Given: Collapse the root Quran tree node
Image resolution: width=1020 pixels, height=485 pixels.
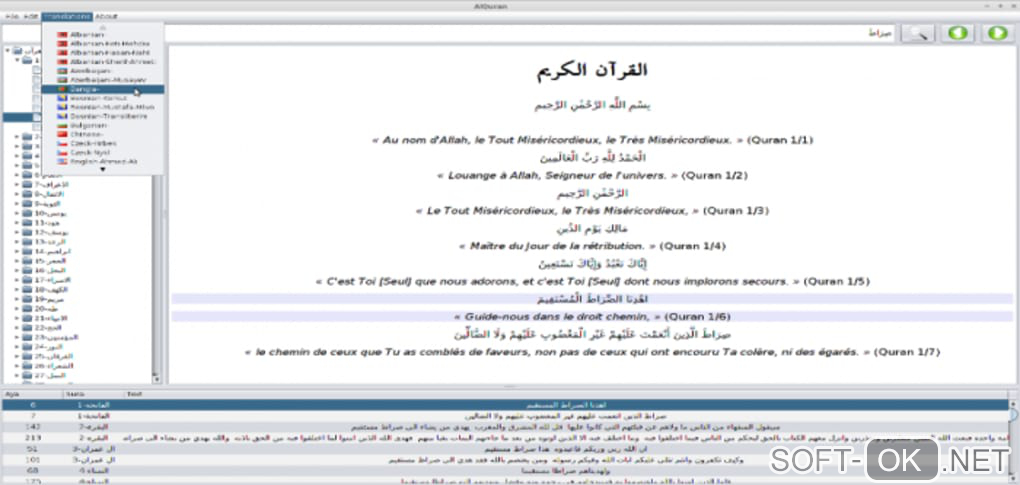Looking at the screenshot, I should pos(7,51).
